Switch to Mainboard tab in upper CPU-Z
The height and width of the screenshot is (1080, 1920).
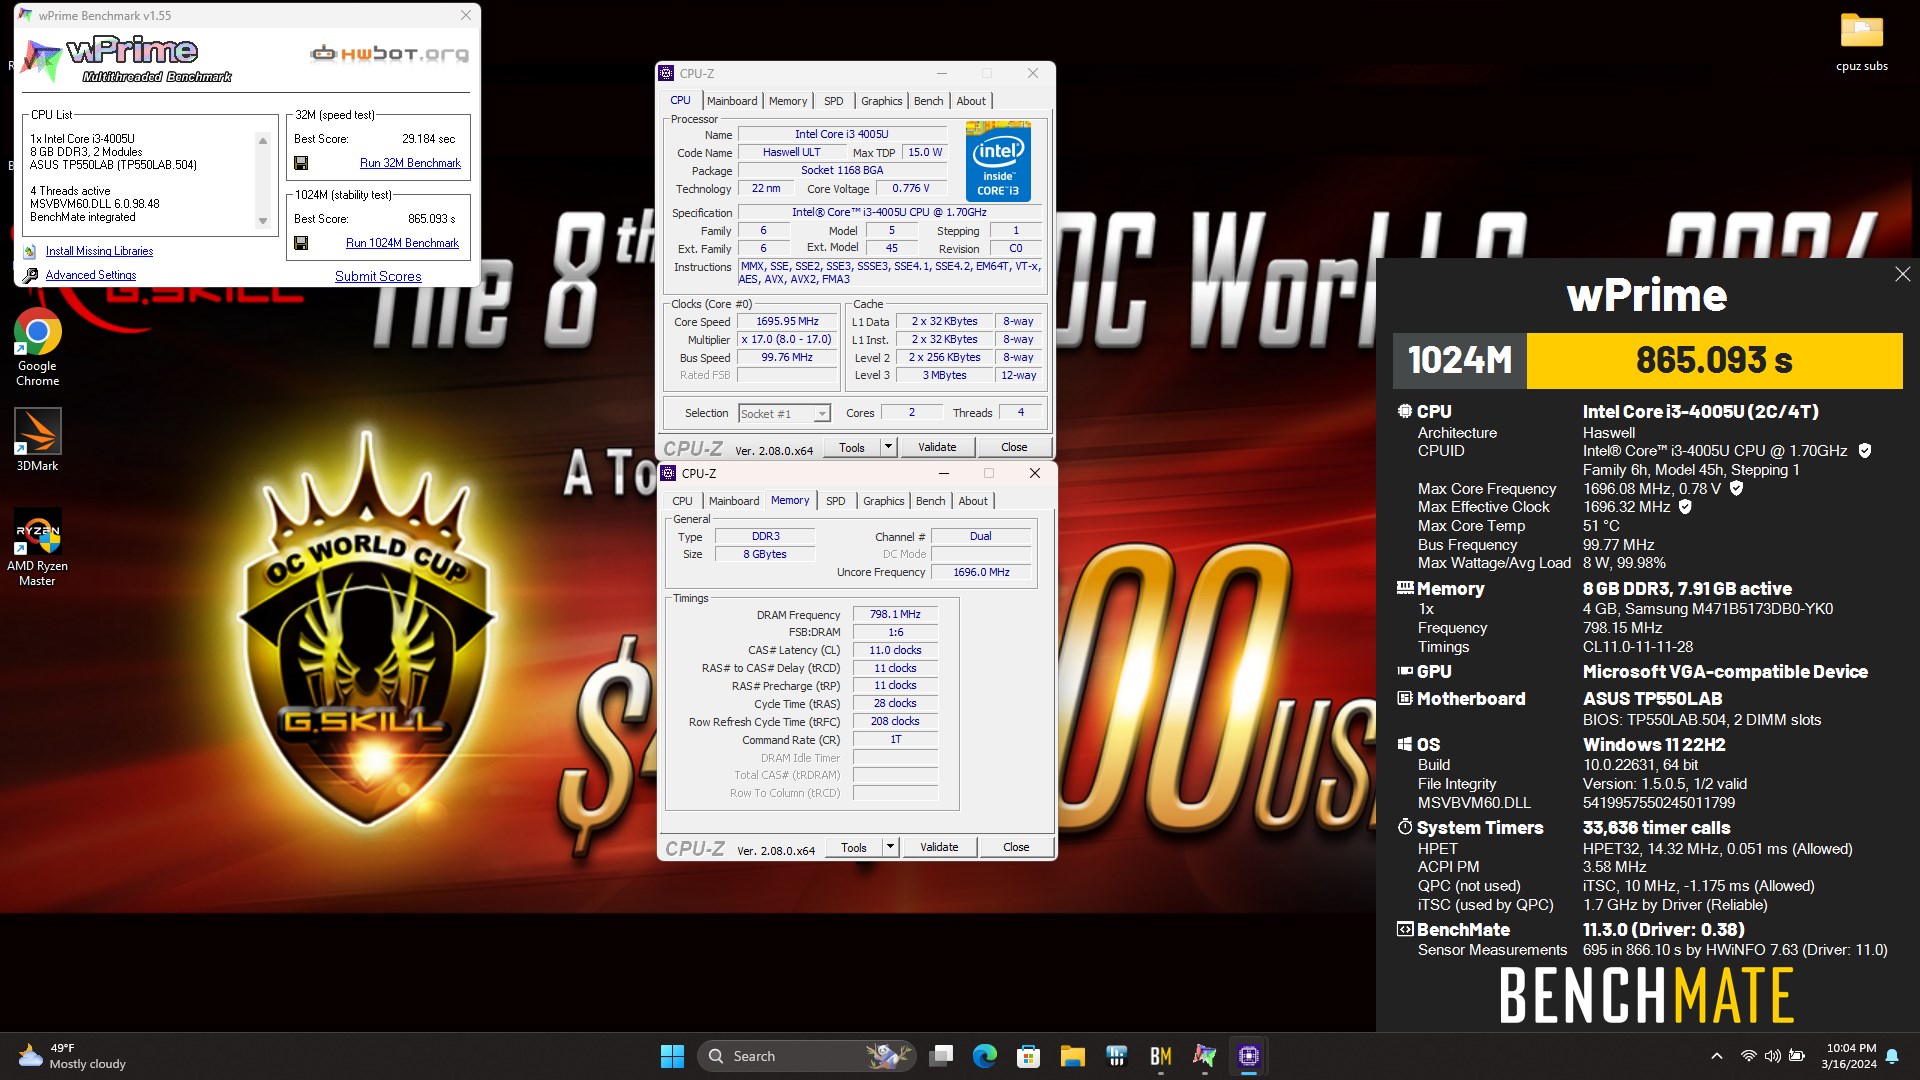pyautogui.click(x=732, y=101)
